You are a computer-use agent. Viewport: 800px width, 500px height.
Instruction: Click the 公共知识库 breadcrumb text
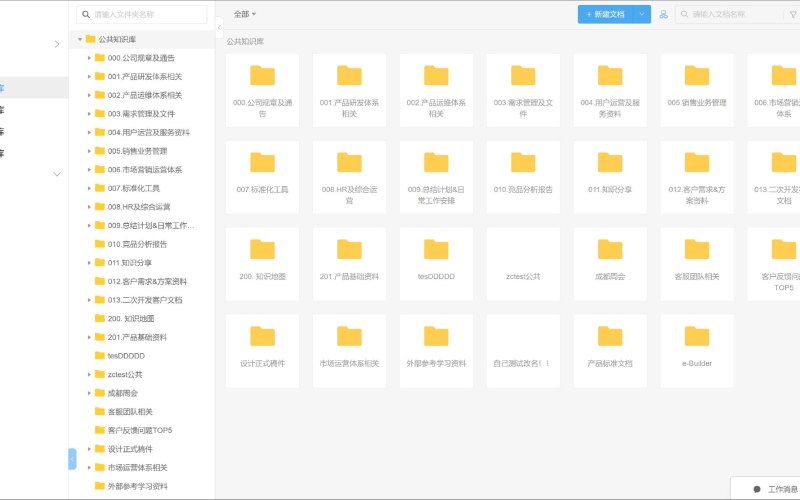pyautogui.click(x=245, y=42)
